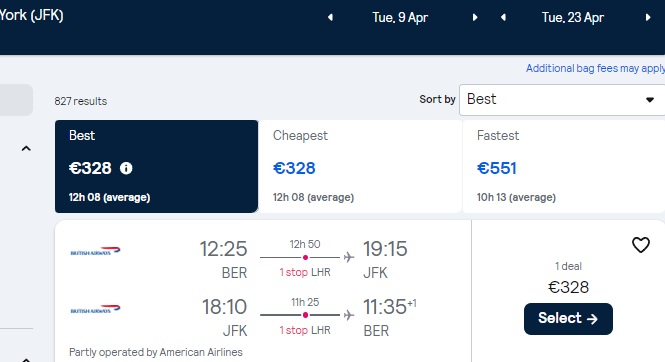
Task: Switch to the Cheapest €328 tab
Action: point(360,166)
